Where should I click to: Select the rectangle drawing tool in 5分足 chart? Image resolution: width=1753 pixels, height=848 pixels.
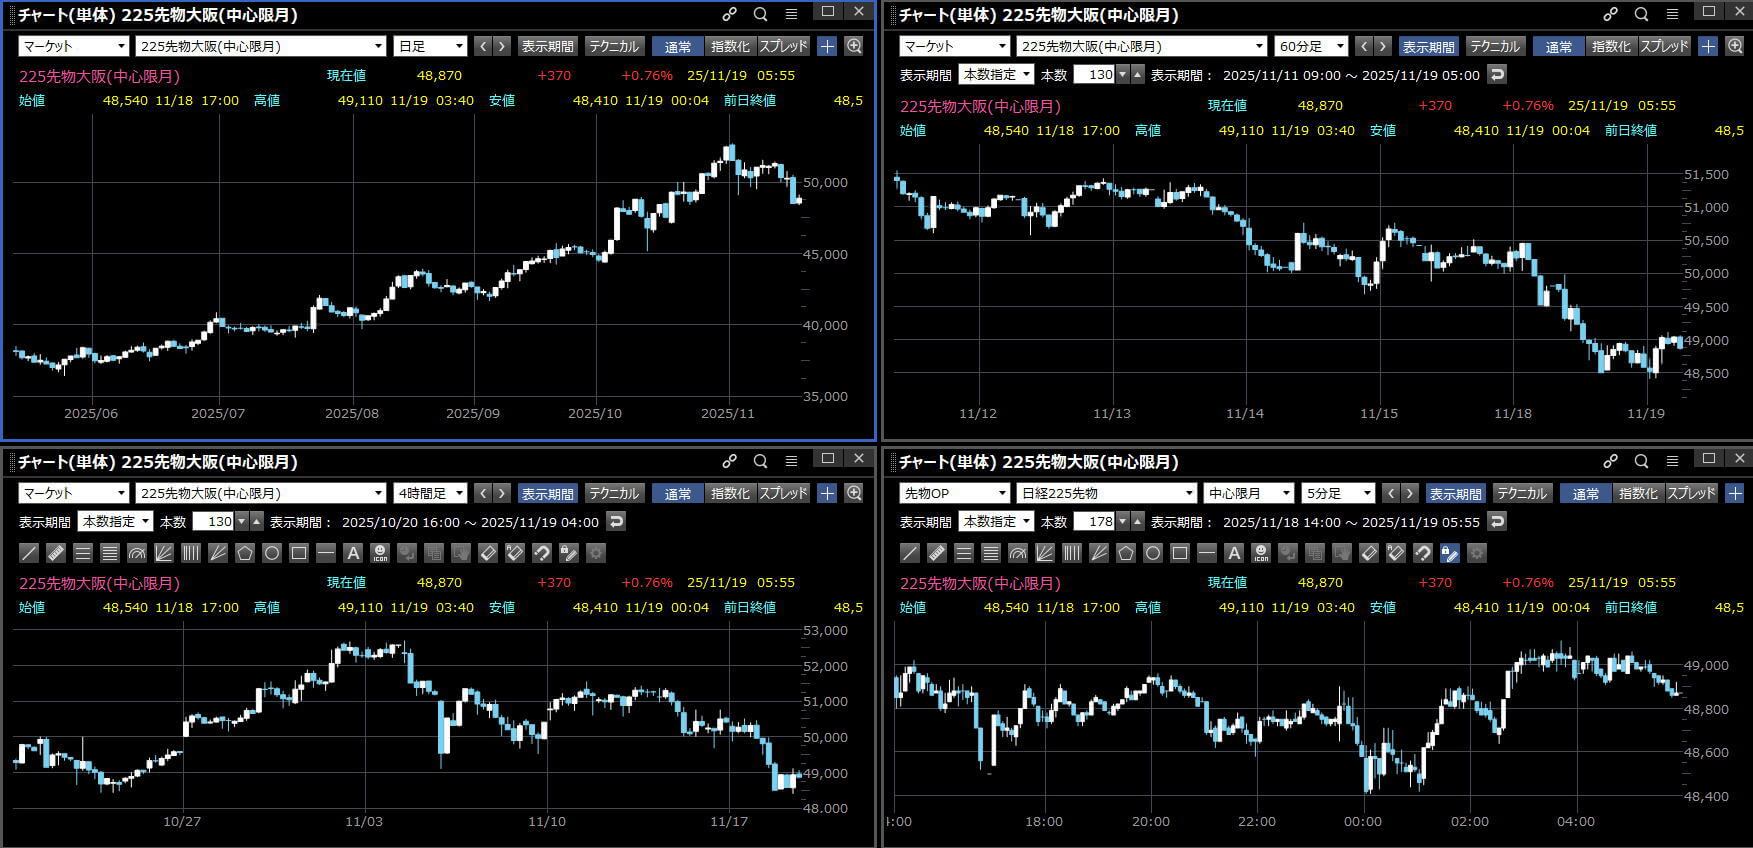pos(1180,553)
